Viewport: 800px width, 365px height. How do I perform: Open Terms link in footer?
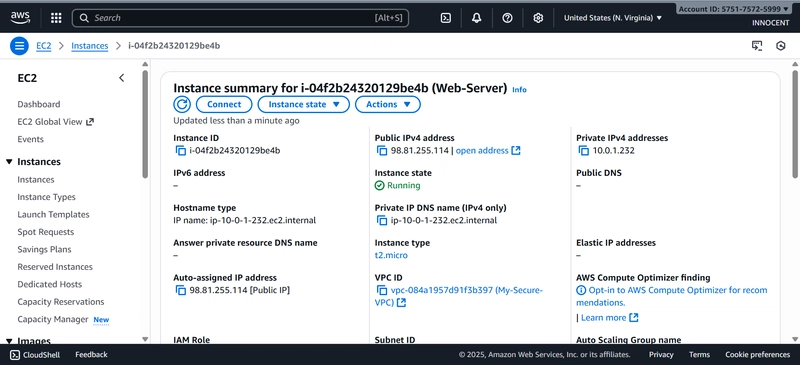coord(699,354)
